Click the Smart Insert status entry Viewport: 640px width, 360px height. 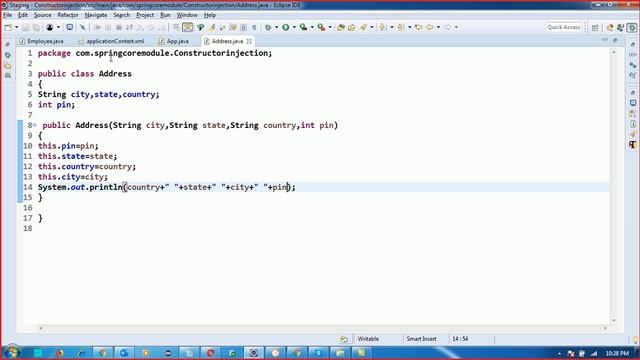(x=421, y=339)
